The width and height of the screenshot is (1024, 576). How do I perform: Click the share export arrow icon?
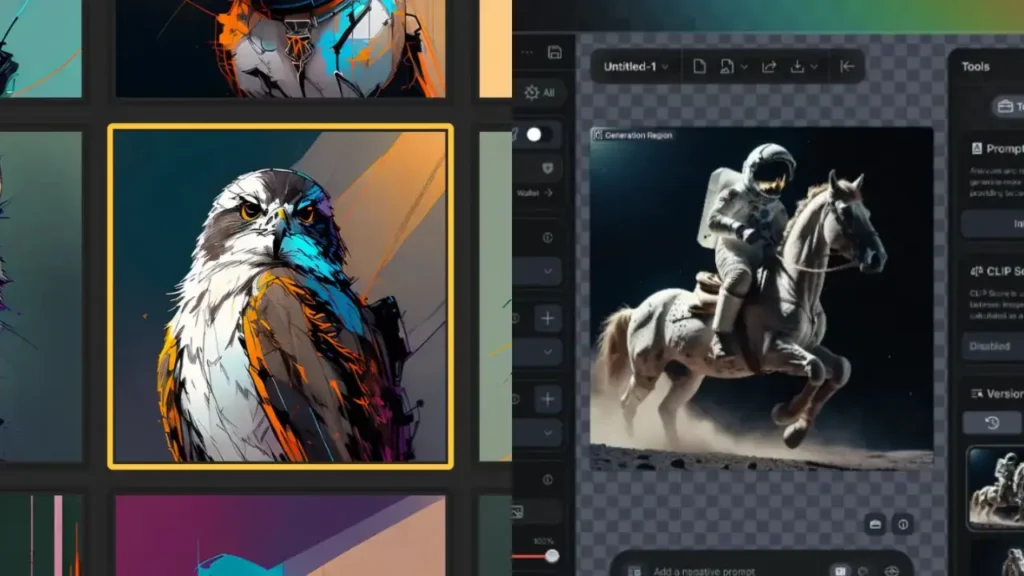coord(768,66)
